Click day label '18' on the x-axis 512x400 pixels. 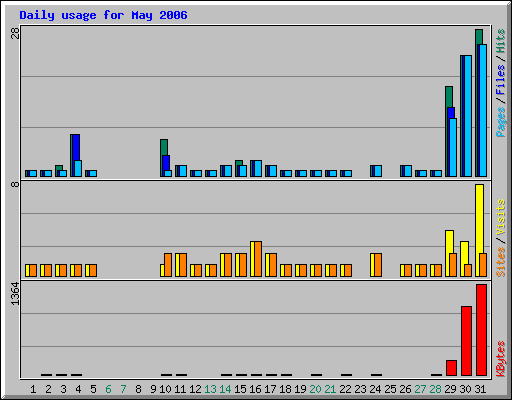(285, 389)
